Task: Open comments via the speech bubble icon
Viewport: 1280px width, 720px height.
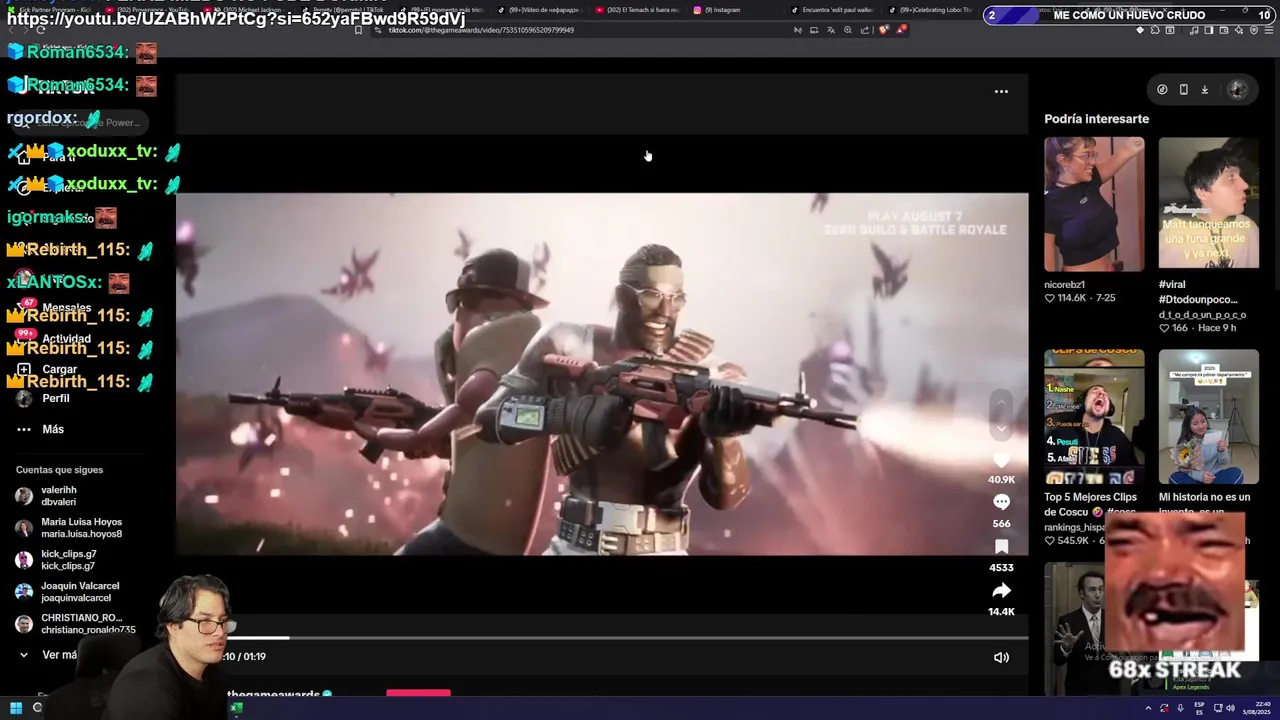Action: tap(1001, 502)
